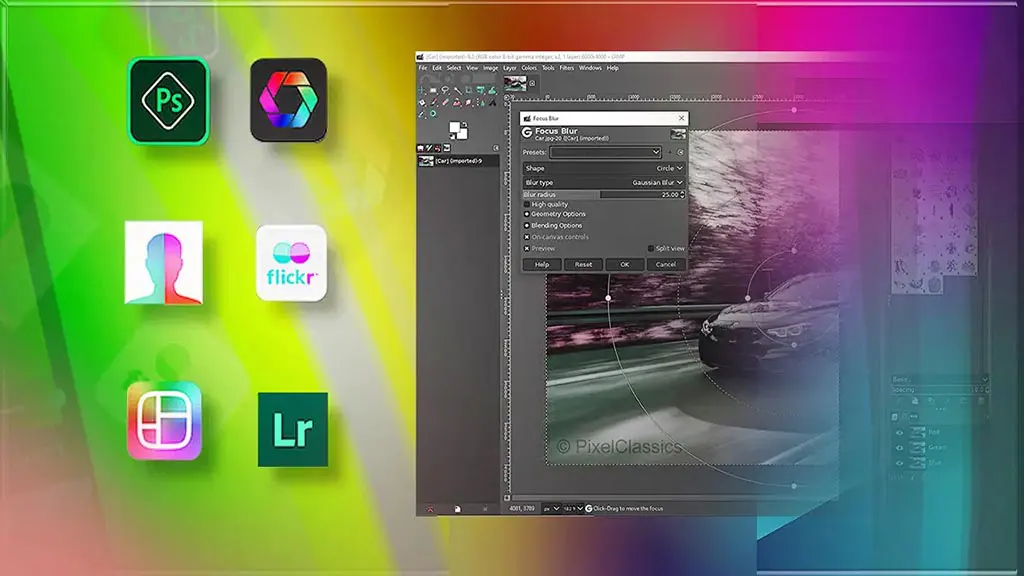The height and width of the screenshot is (576, 1024).
Task: Open the Edit menu
Action: (437, 68)
